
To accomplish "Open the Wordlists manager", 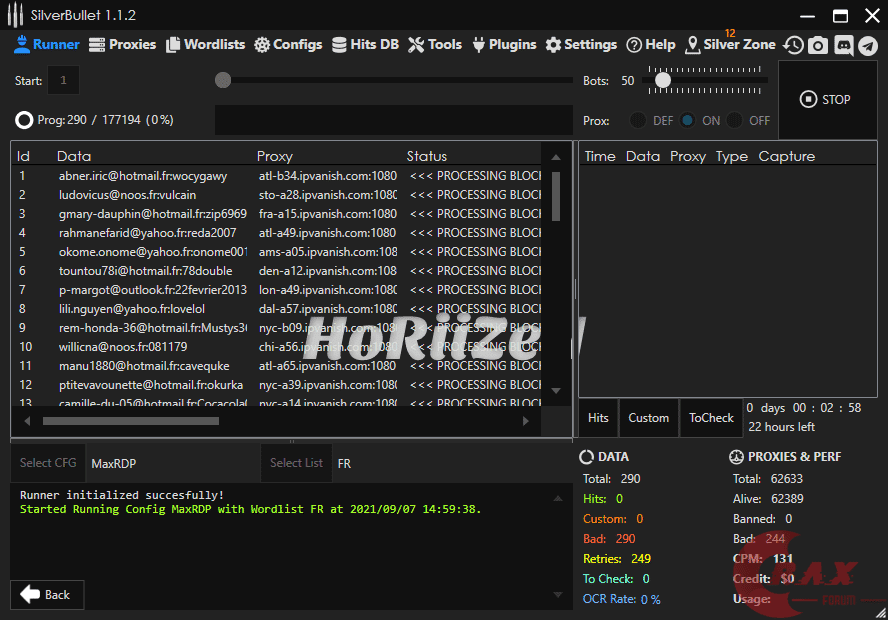I will tap(205, 45).
